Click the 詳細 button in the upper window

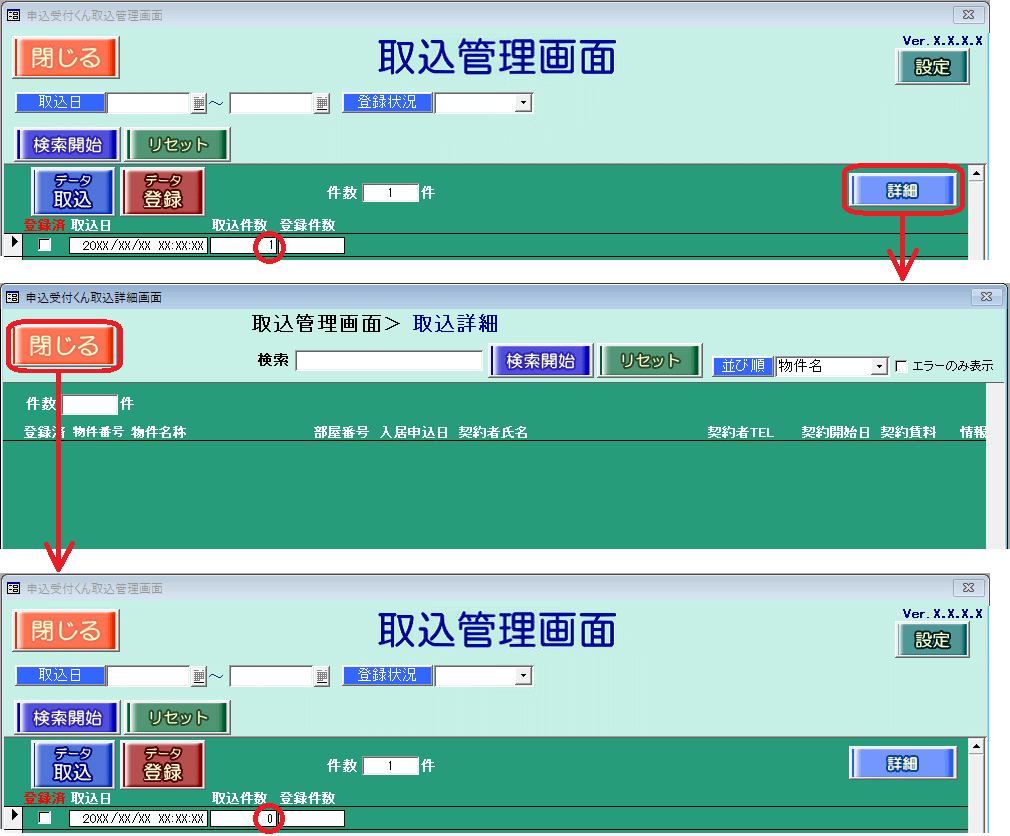[903, 190]
